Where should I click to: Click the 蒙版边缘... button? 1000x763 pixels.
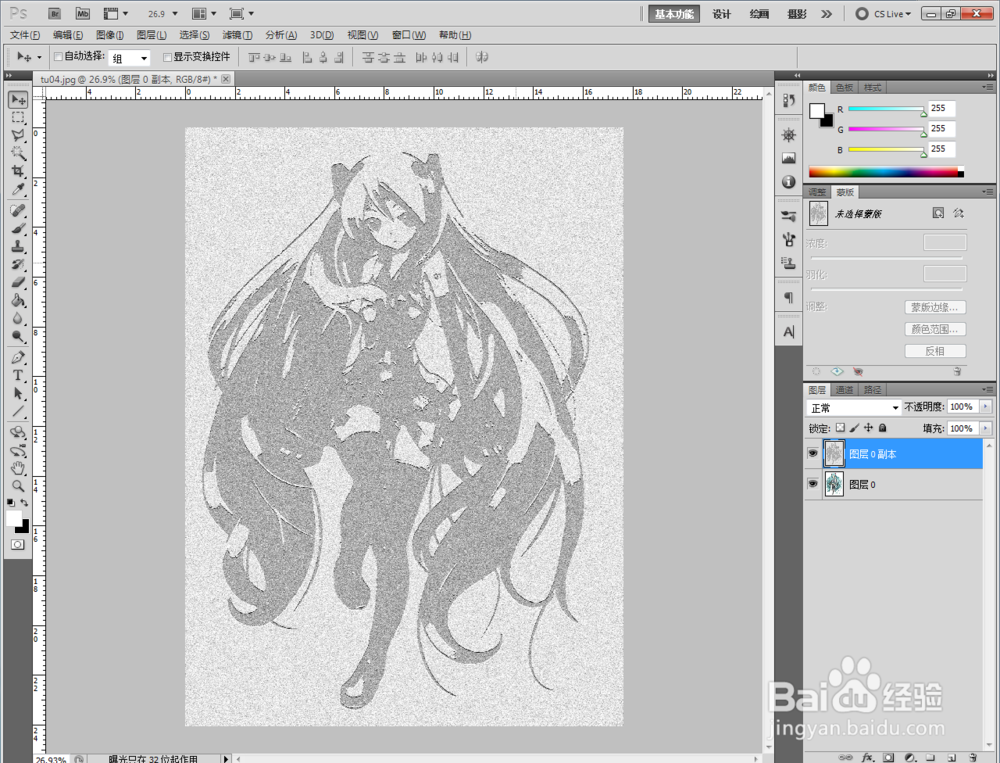click(x=935, y=307)
